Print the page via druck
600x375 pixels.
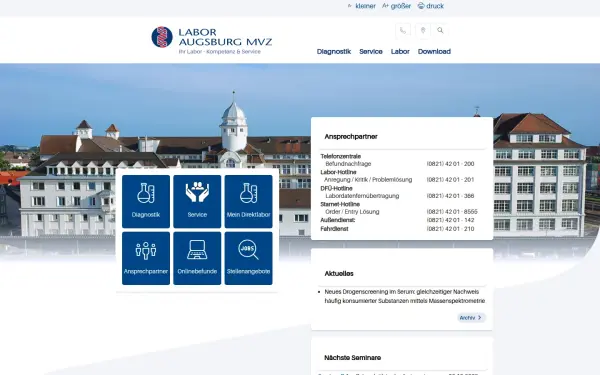point(431,6)
